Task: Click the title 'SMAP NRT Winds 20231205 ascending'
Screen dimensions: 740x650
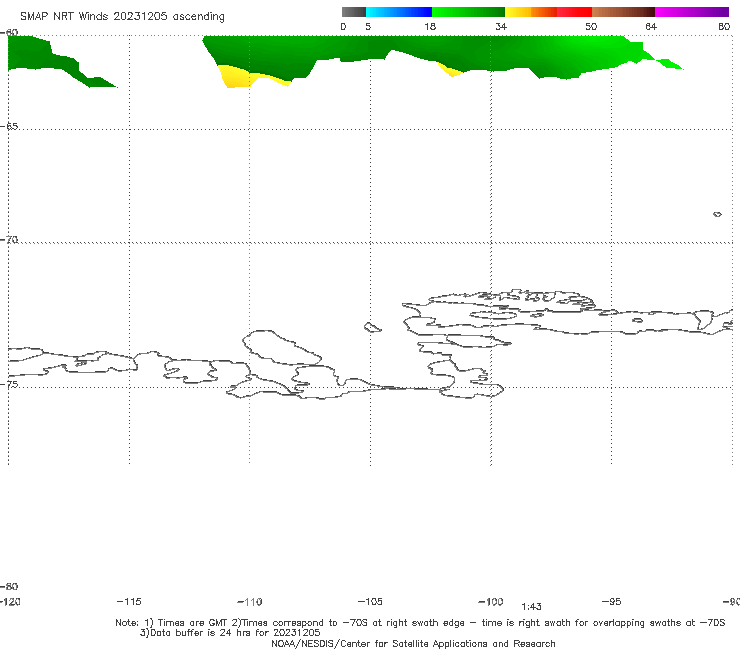Action: pyautogui.click(x=122, y=16)
